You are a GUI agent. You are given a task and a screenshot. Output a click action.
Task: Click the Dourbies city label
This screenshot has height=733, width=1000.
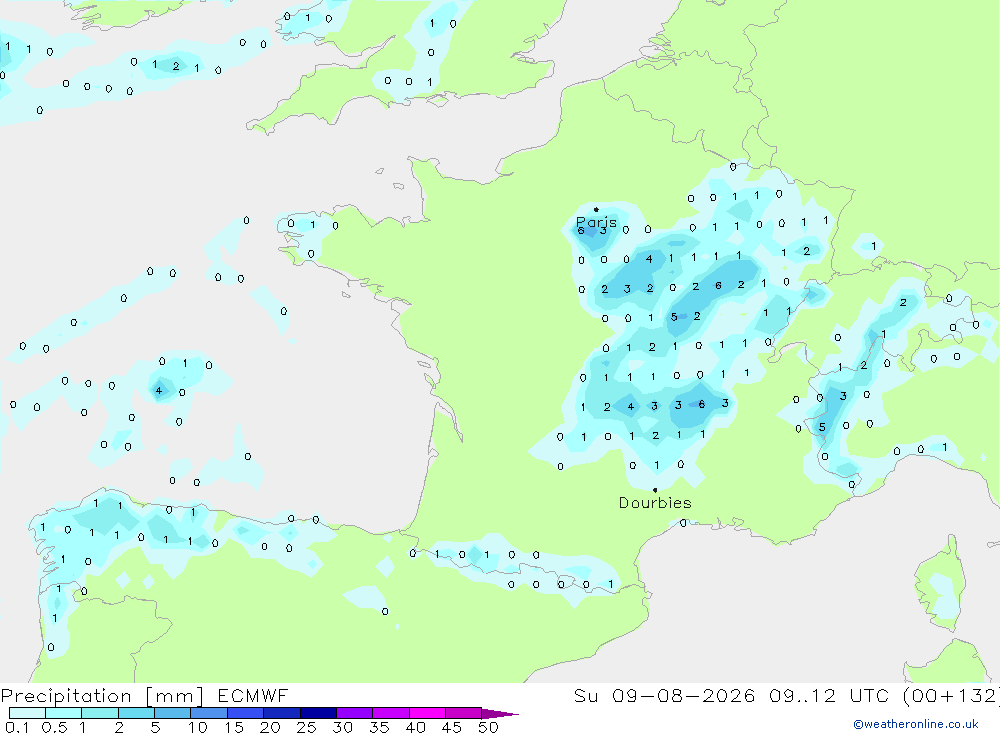pos(655,503)
